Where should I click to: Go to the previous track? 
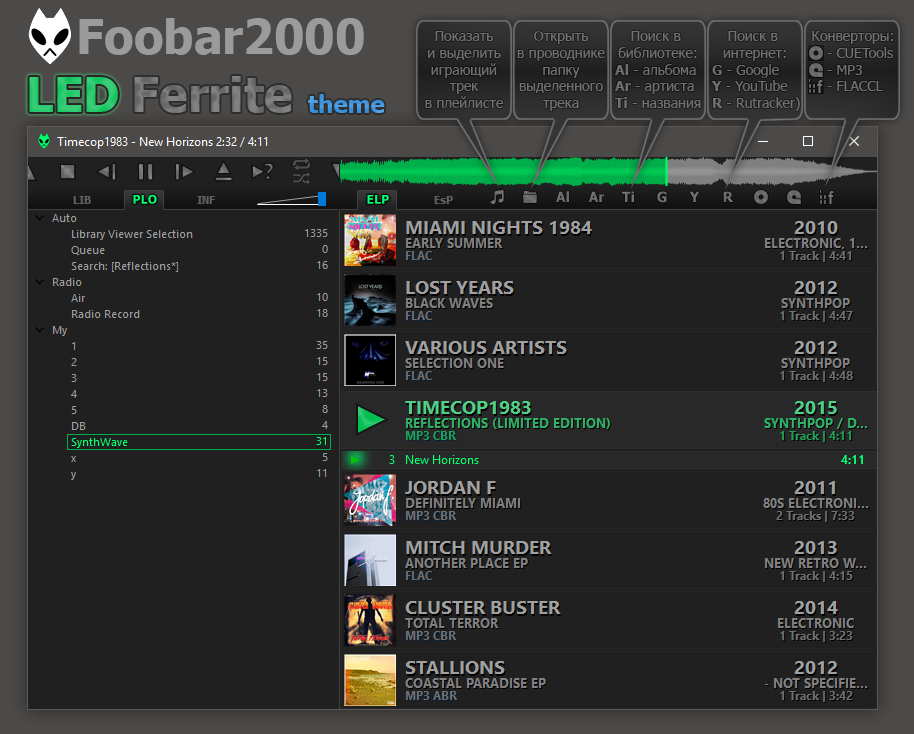coord(107,171)
